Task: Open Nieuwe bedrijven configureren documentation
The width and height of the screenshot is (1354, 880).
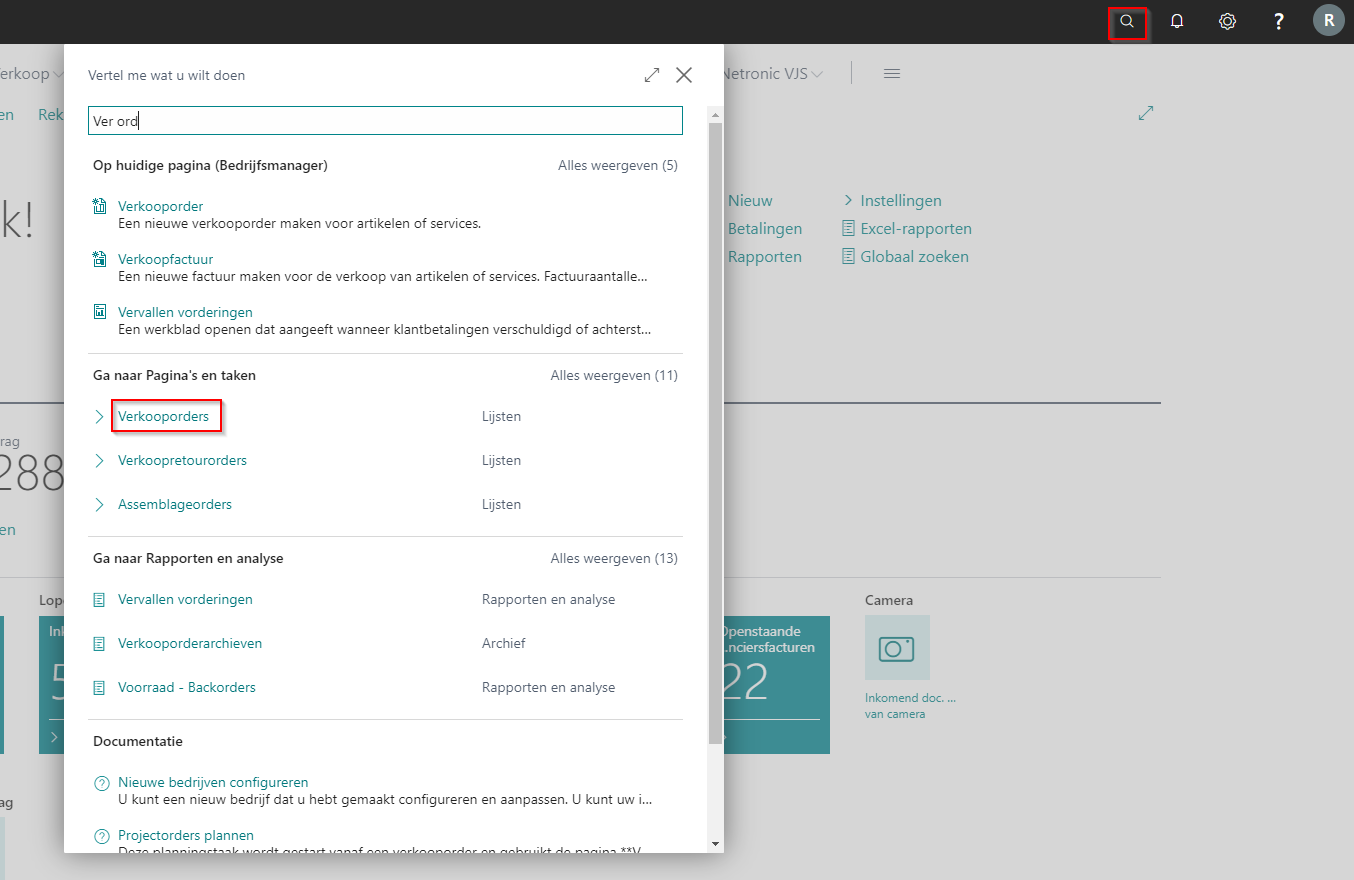Action: click(213, 783)
